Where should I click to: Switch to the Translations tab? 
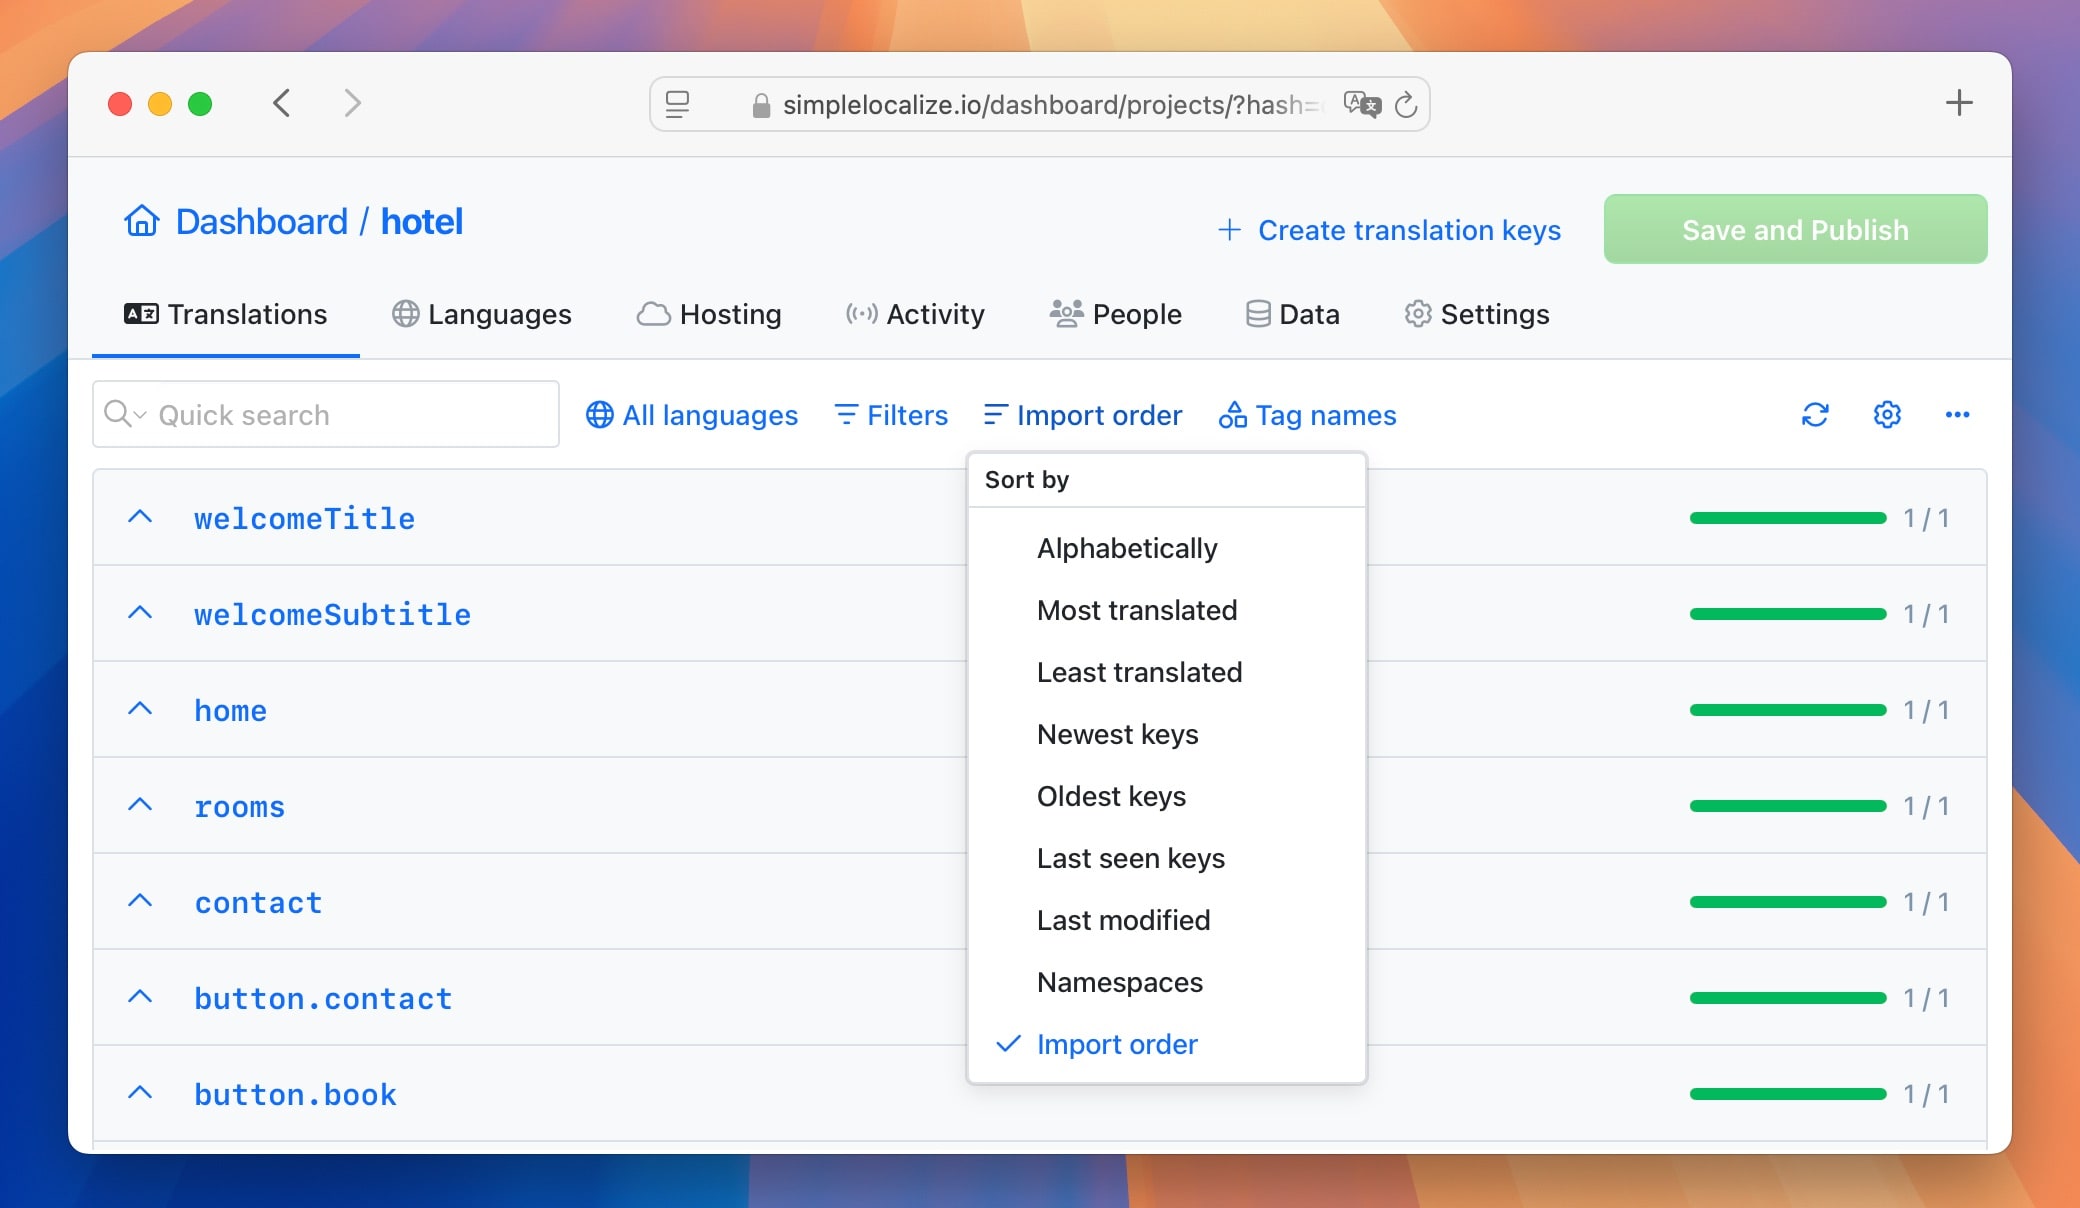[x=225, y=314]
